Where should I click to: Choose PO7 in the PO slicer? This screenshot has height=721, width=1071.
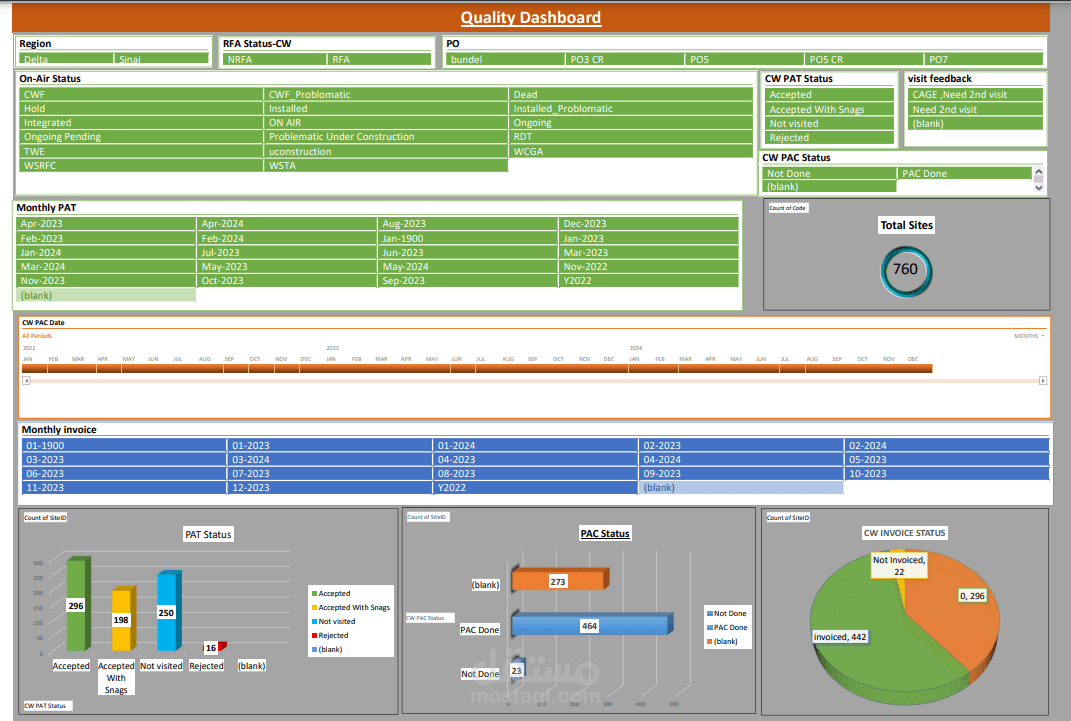click(984, 59)
